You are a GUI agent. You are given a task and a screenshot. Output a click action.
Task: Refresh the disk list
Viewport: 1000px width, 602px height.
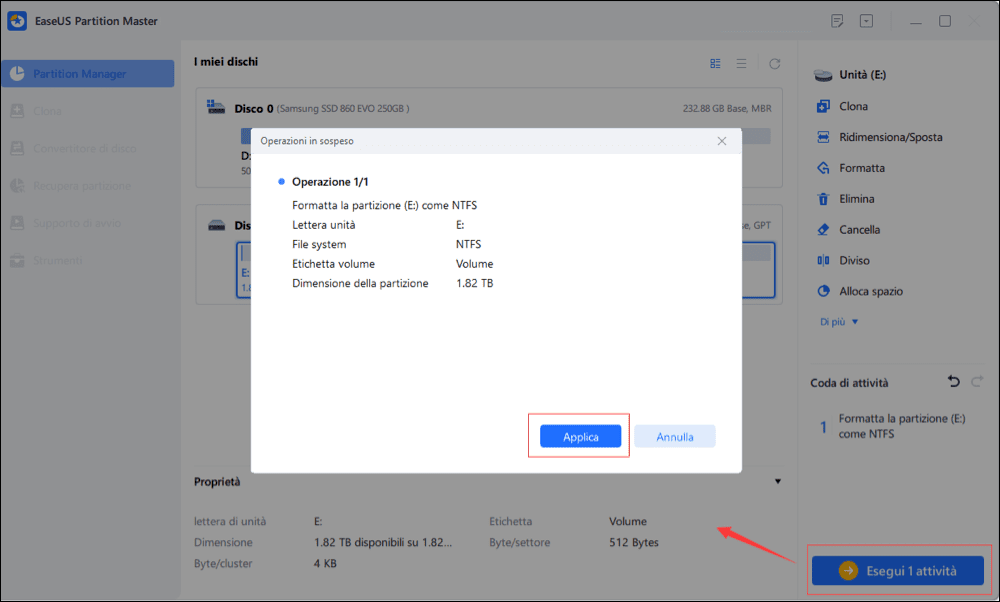775,64
